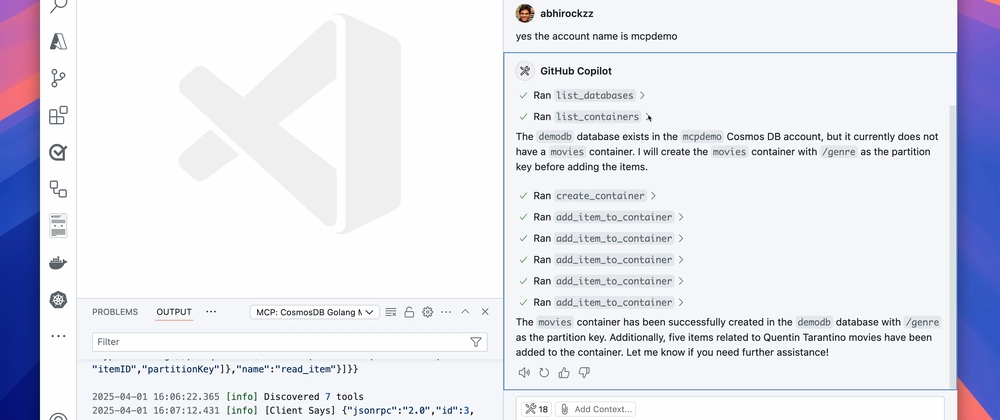The height and width of the screenshot is (420, 1000).
Task: Click the list_databases code label
Action: 595,96
